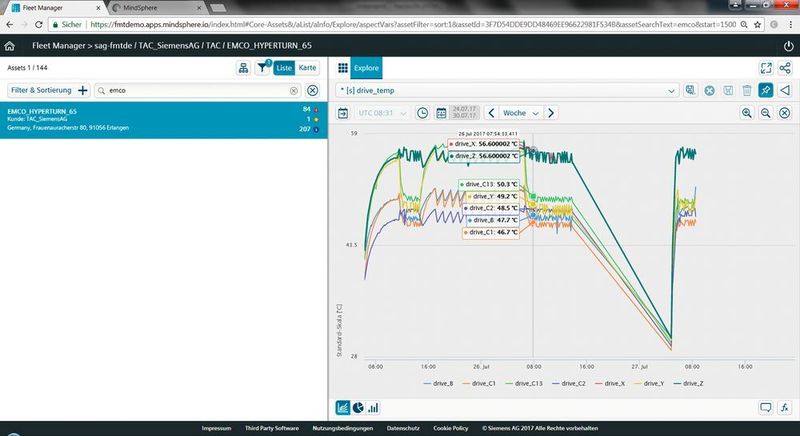Toggle drive_Y series in legend
This screenshot has height=436, width=800.
[648, 383]
